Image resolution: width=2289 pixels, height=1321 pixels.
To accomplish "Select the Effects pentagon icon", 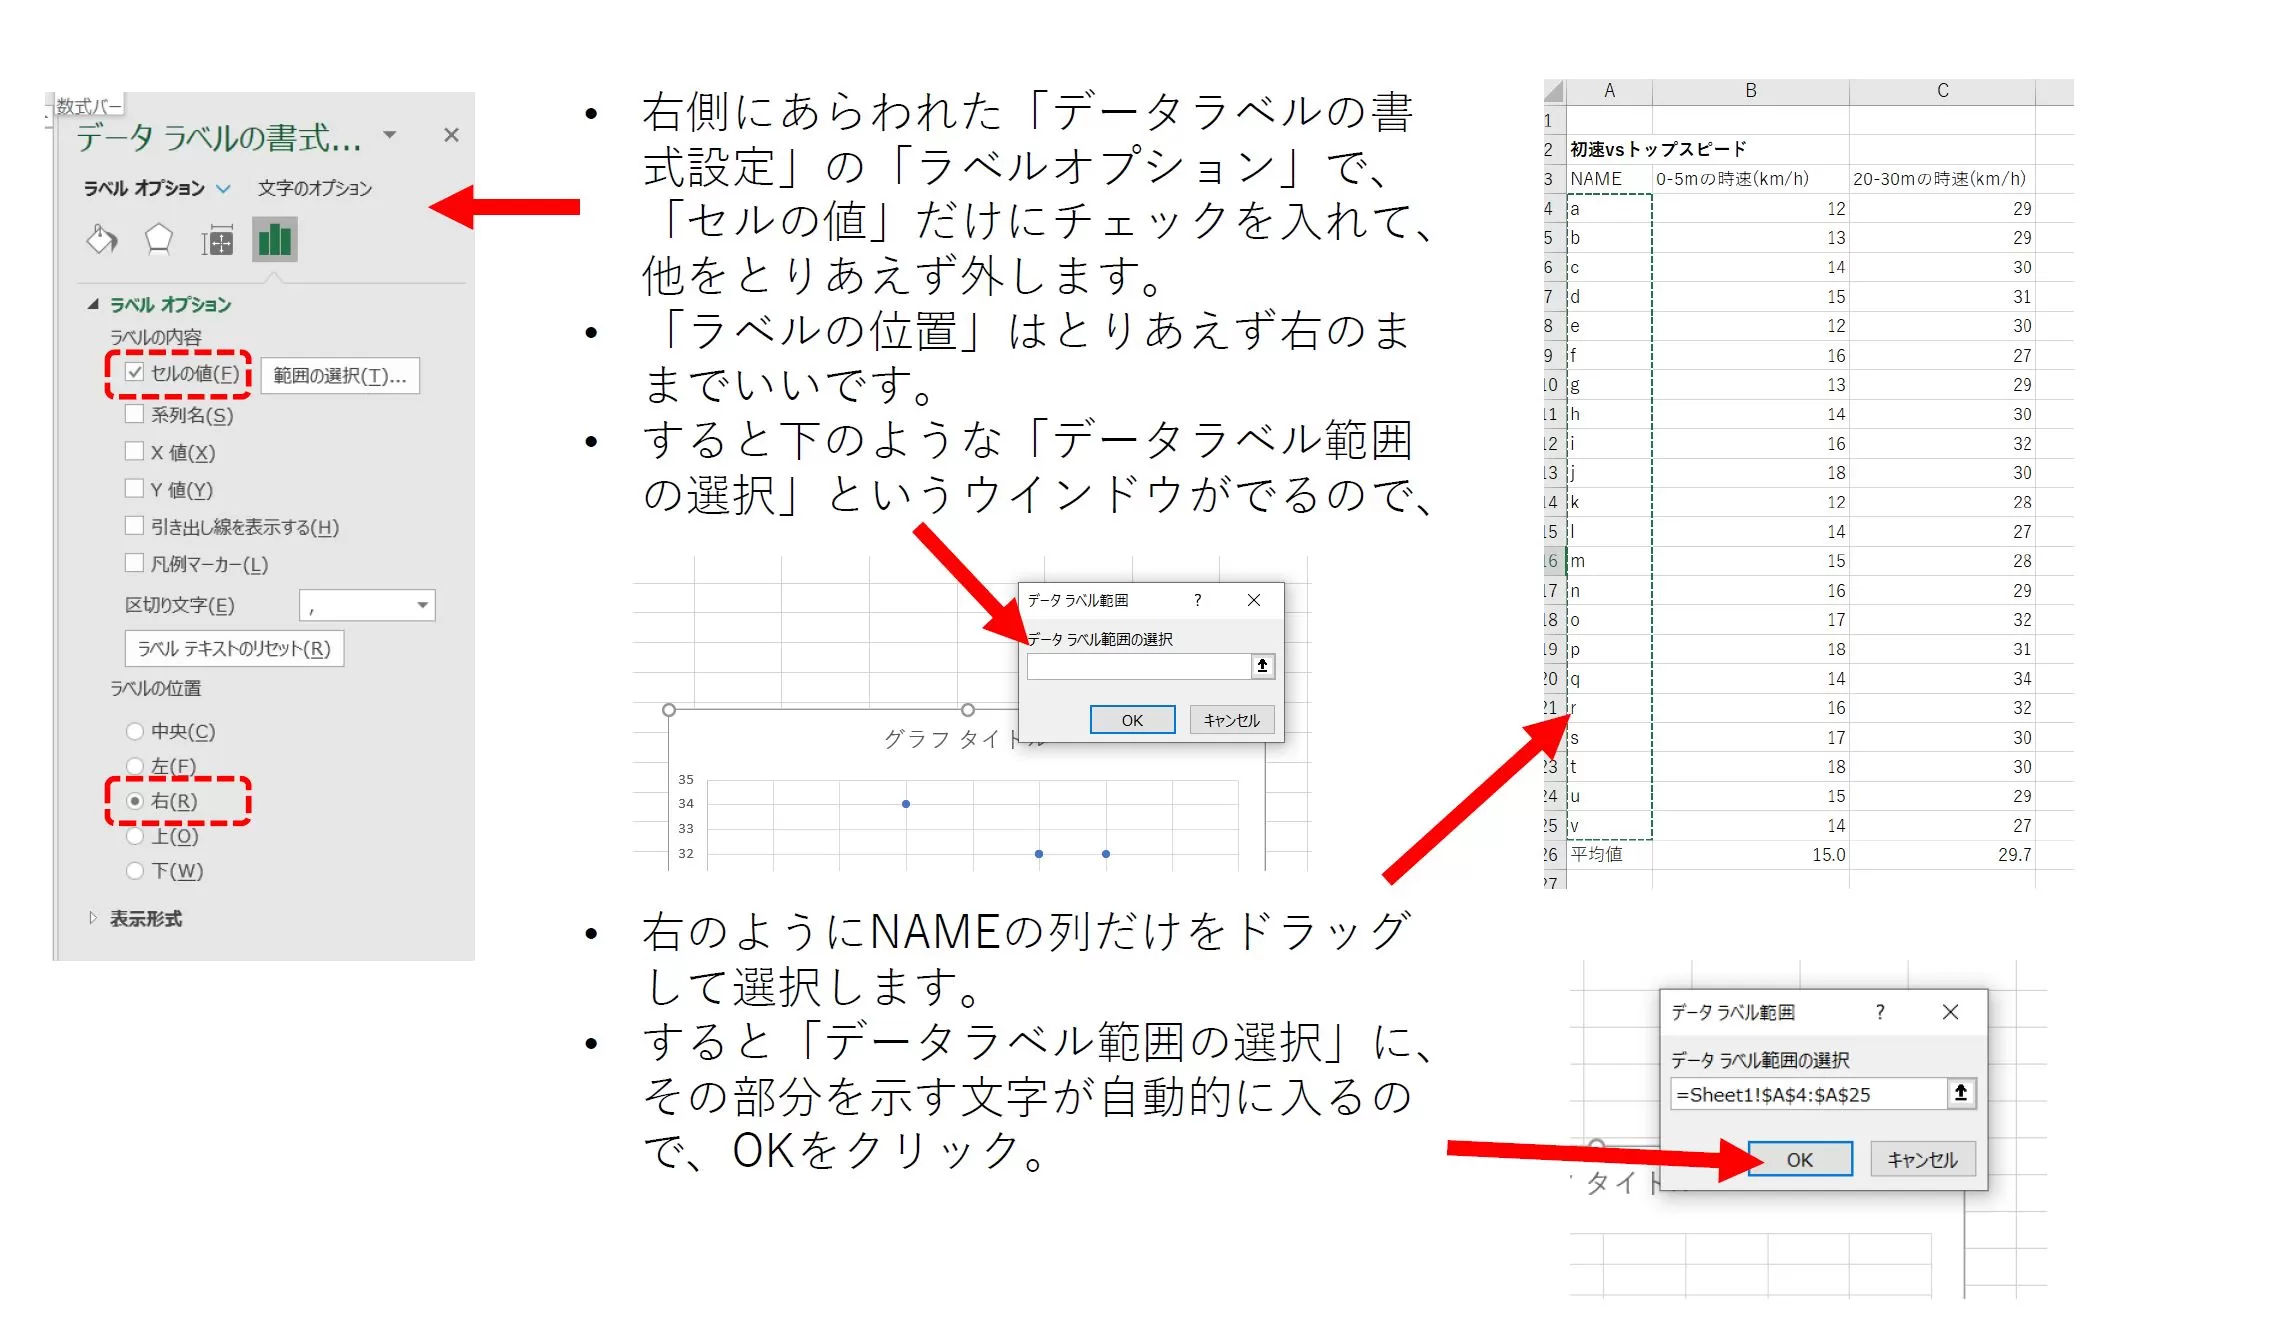I will 158,240.
